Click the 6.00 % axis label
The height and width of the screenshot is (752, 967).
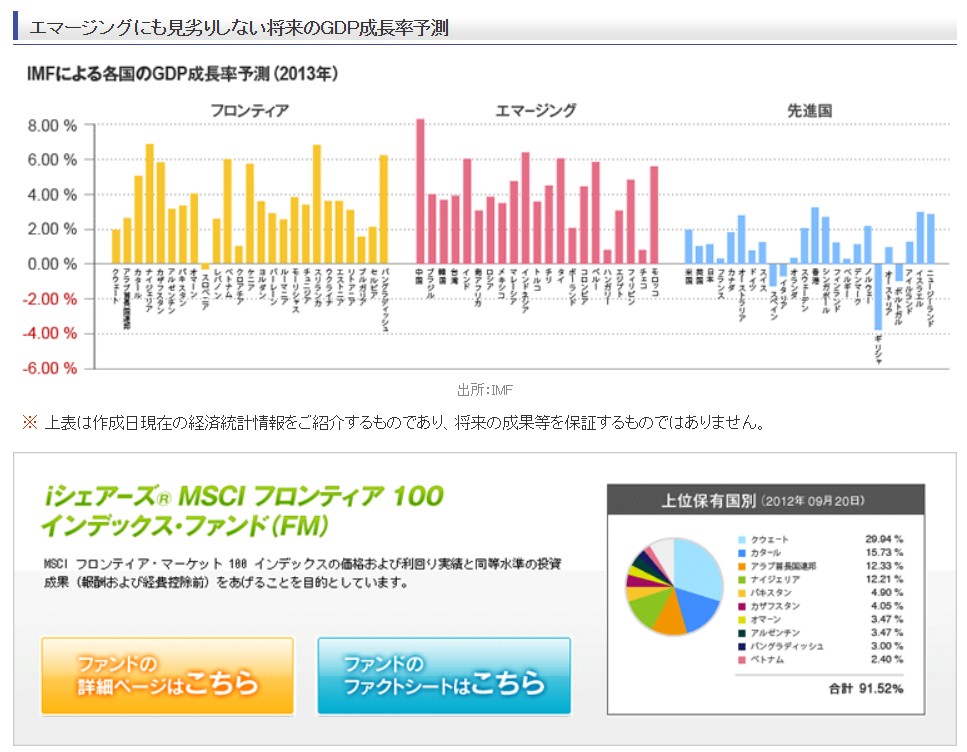click(x=53, y=160)
